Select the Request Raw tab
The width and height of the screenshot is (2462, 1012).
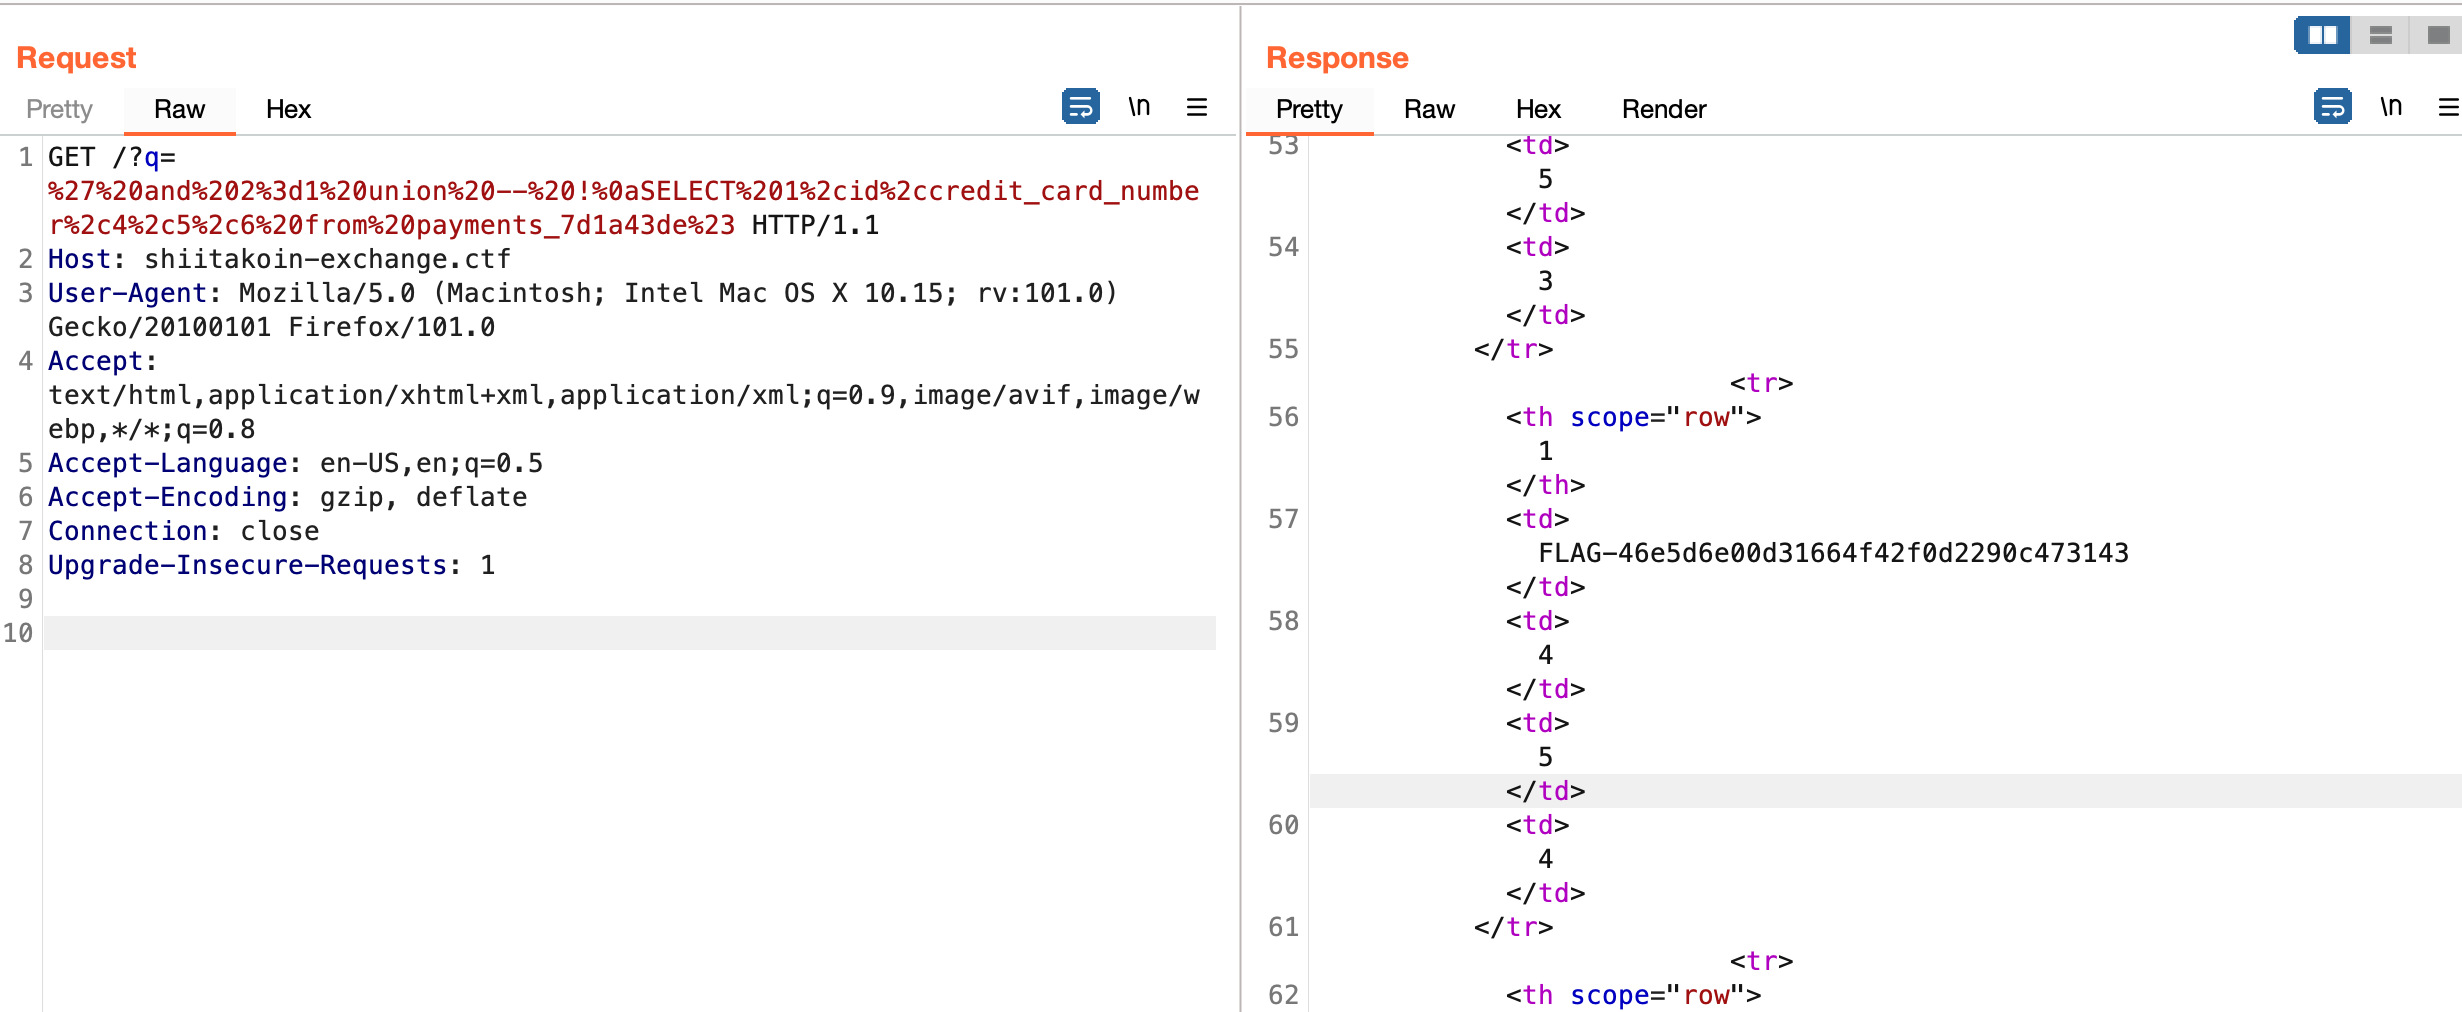(179, 109)
